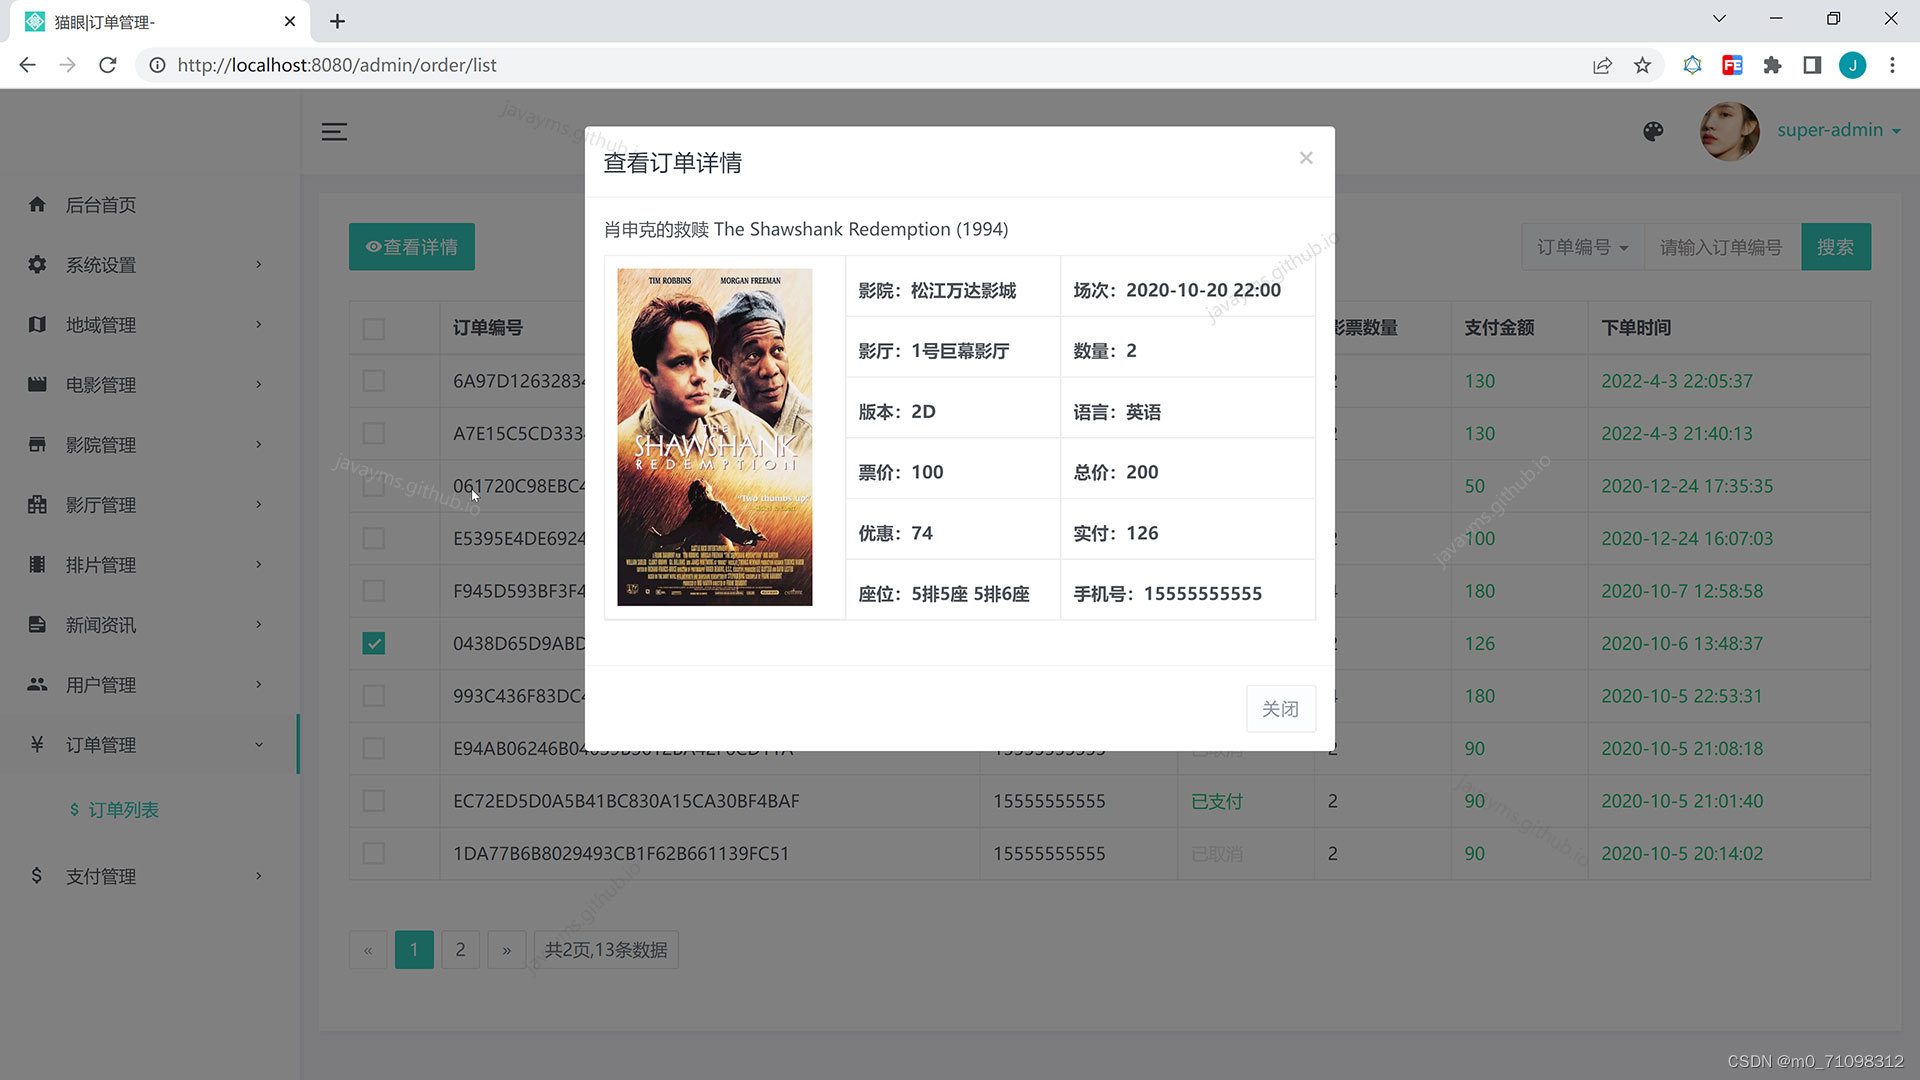Open the 支付管理 sidebar menu
Viewport: 1920px width, 1080px height.
pos(148,876)
